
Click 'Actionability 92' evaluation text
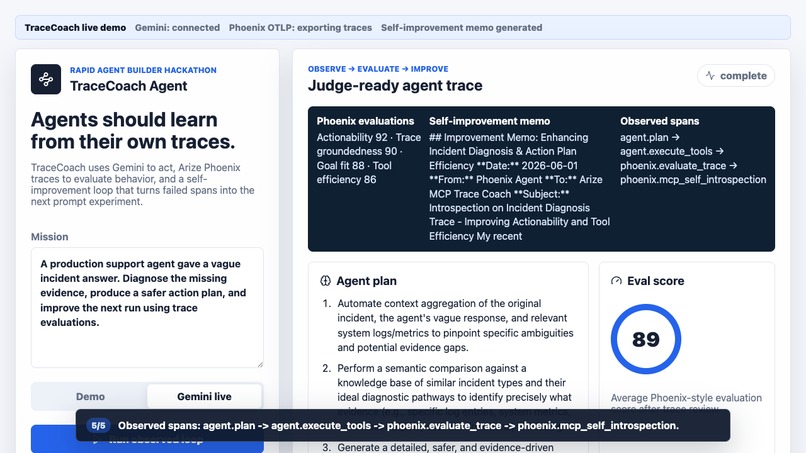coord(352,137)
